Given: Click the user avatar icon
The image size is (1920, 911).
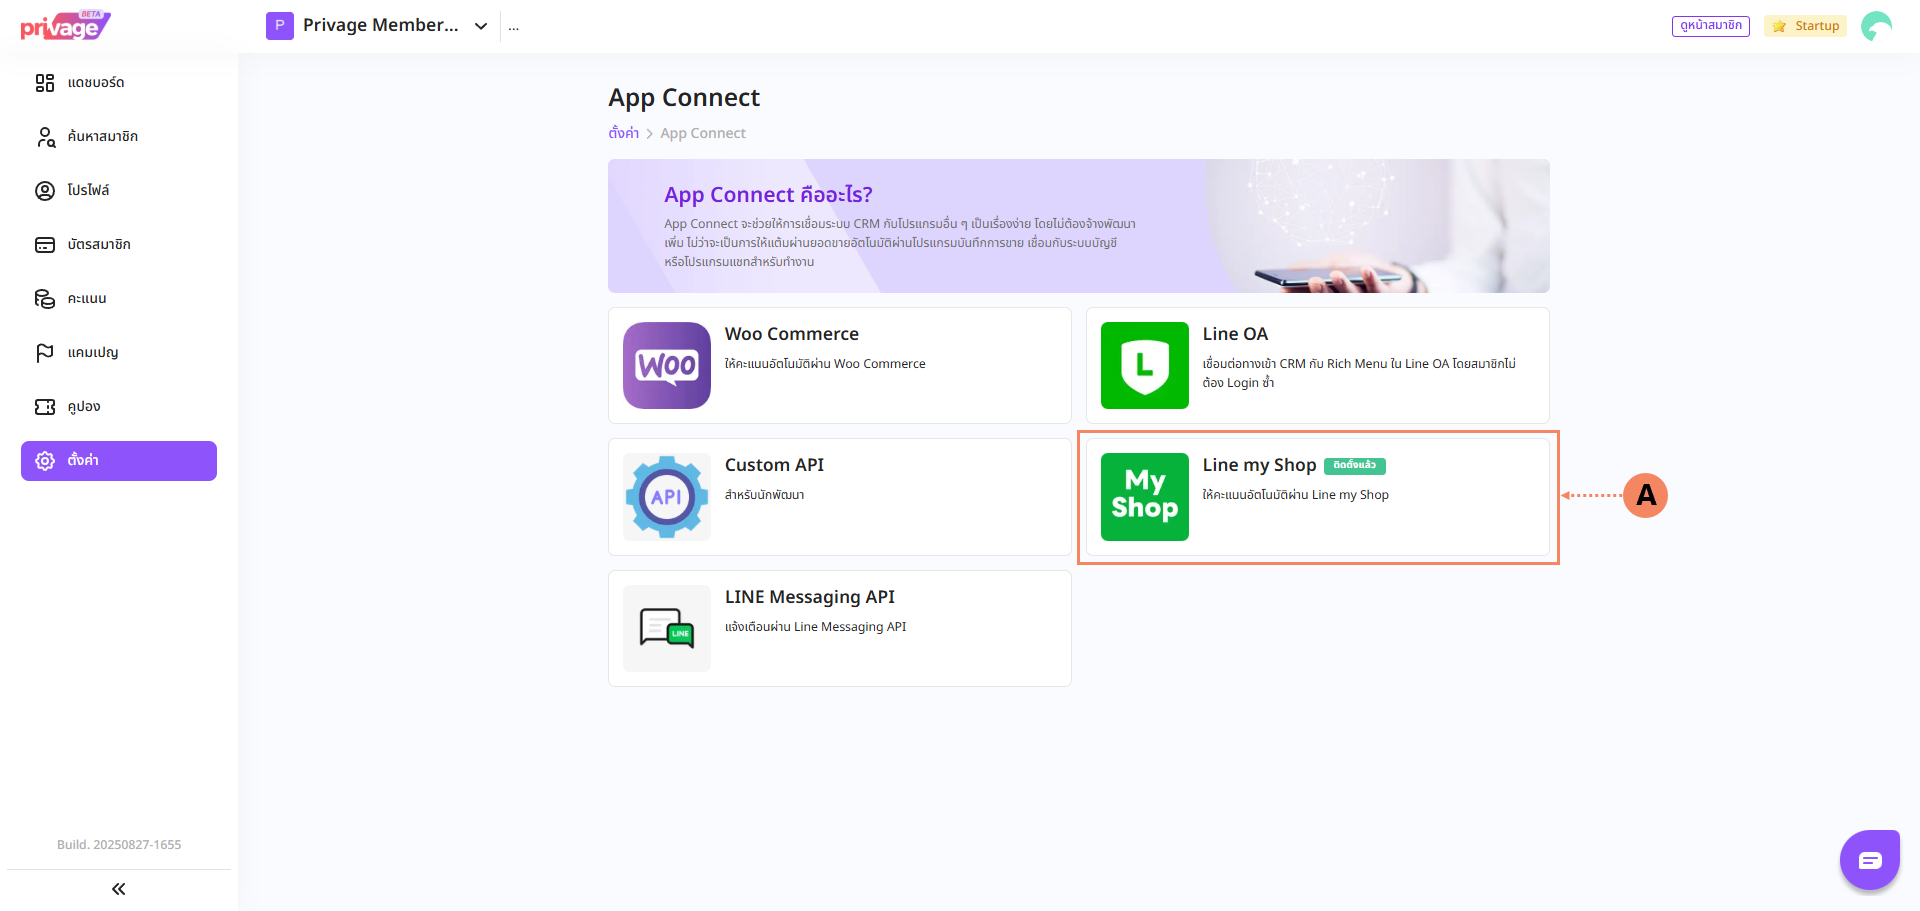Looking at the screenshot, I should 1876,26.
